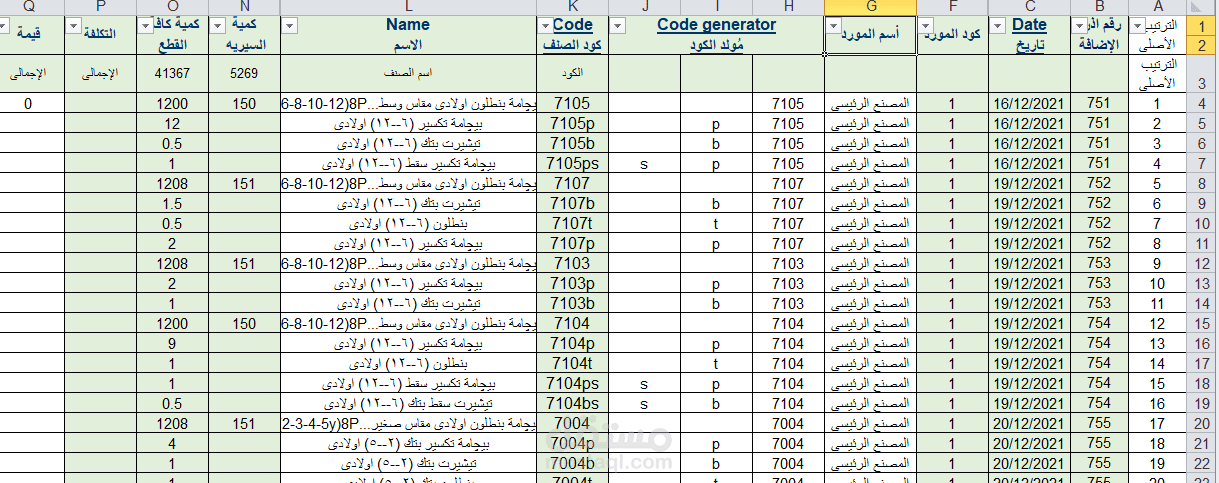Select المصنع الرئيسى in row 17
This screenshot has height=483, width=1219.
tap(870, 363)
